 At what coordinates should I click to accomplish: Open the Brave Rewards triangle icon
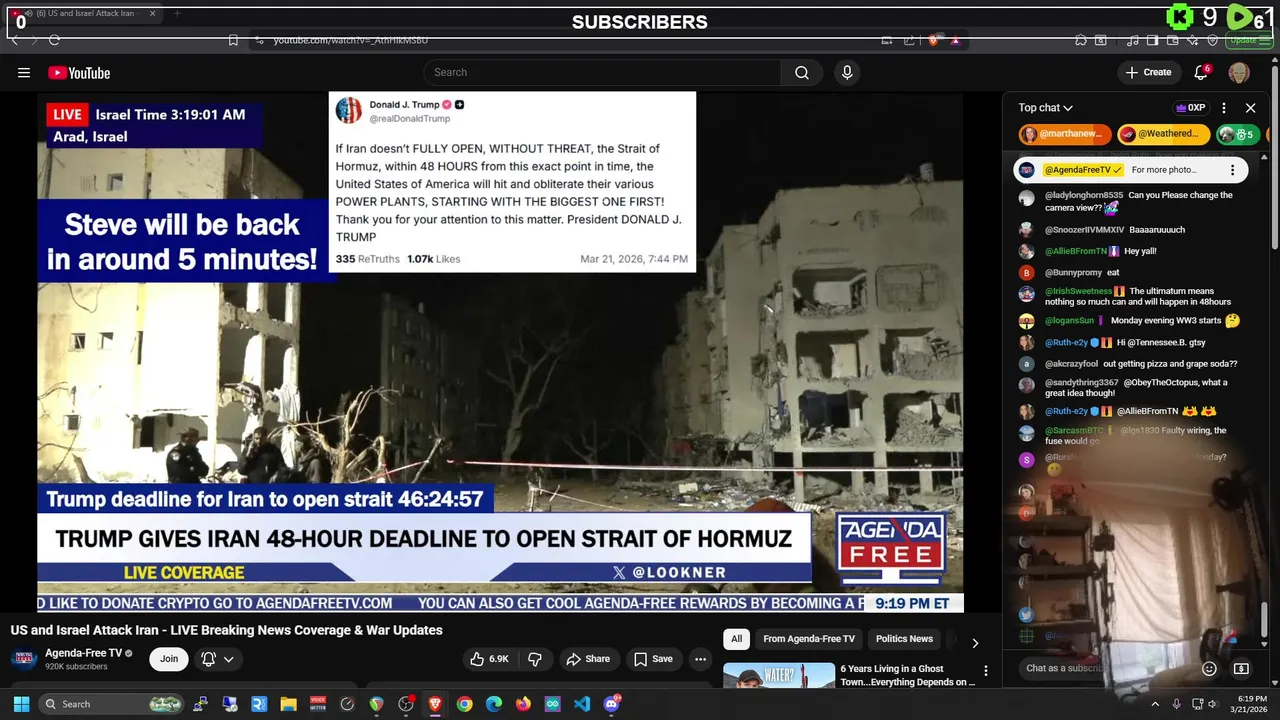(955, 40)
